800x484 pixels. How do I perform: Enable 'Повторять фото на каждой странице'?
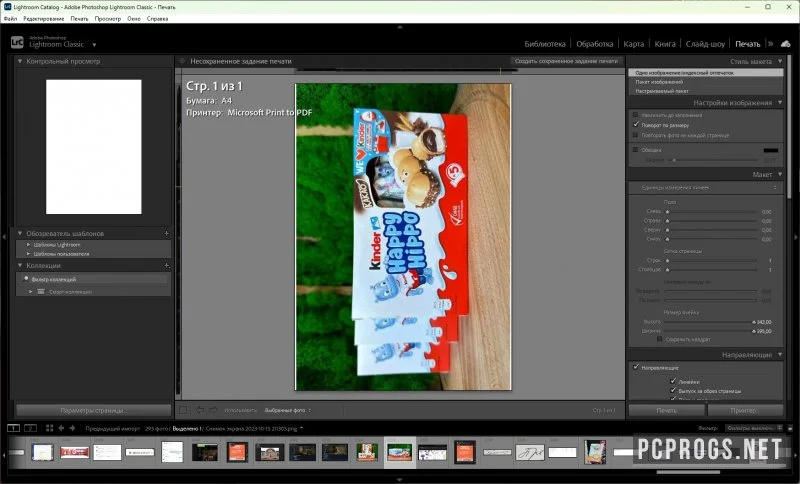(635, 135)
